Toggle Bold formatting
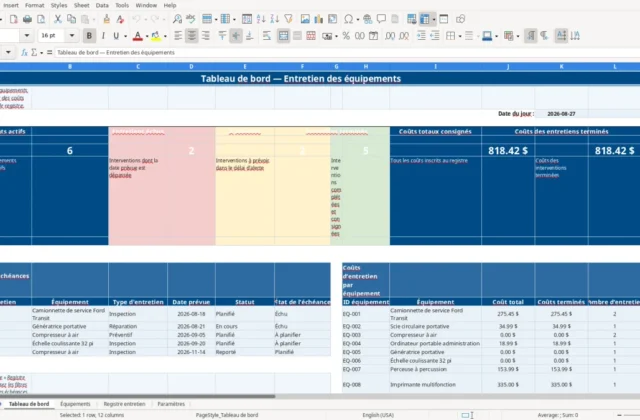Viewport: 640px width, 420px height. coord(89,36)
